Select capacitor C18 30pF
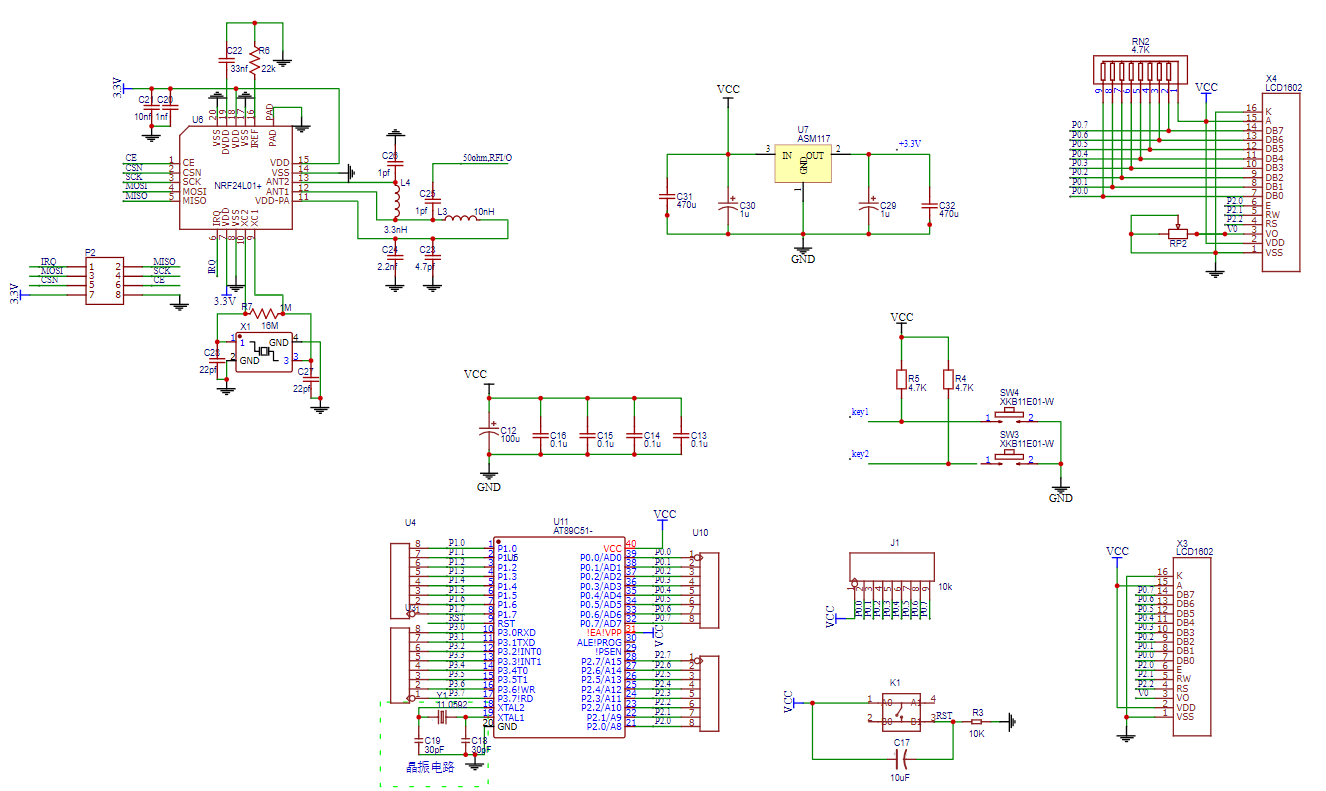1326x791 pixels. (466, 740)
